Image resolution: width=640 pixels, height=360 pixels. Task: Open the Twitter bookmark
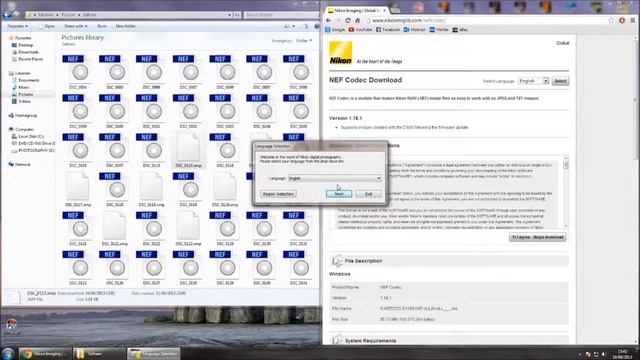[x=439, y=30]
